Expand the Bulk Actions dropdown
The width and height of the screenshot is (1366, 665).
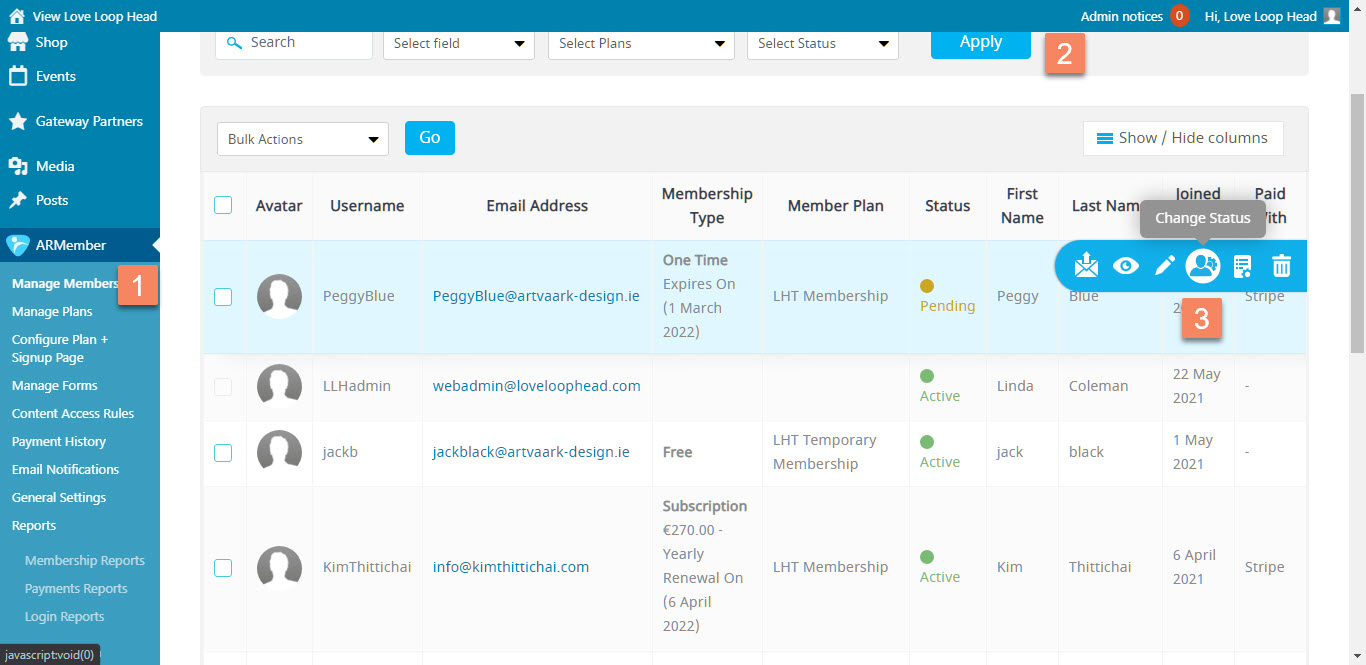tap(302, 139)
